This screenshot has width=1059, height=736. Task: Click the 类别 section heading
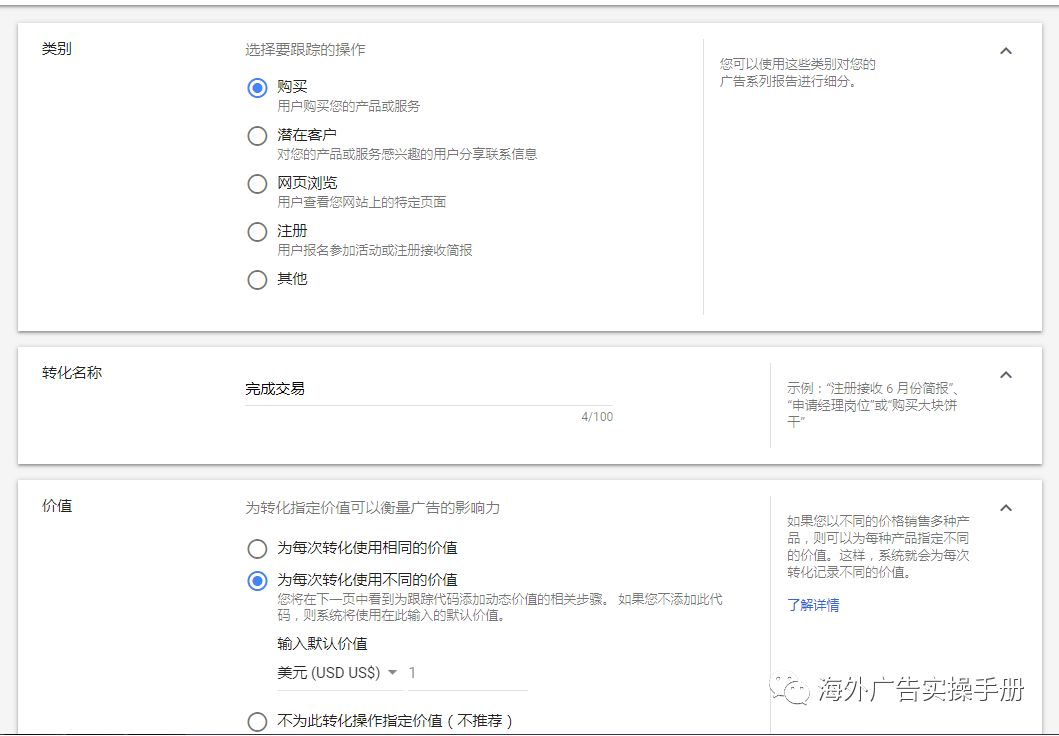[x=56, y=49]
